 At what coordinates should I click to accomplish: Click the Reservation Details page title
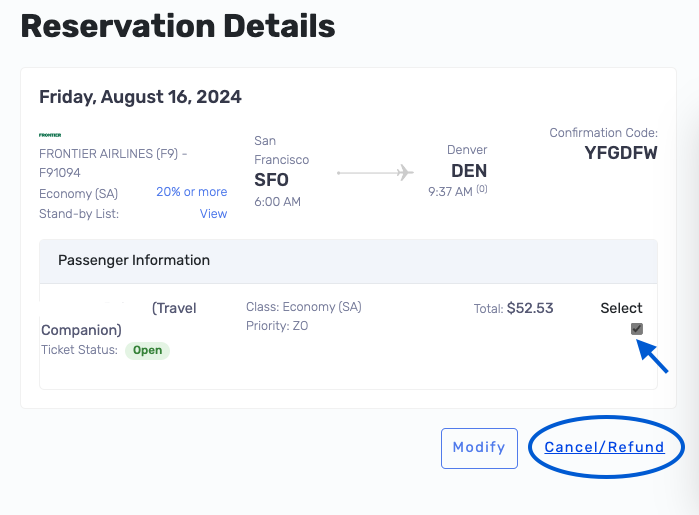[x=178, y=27]
